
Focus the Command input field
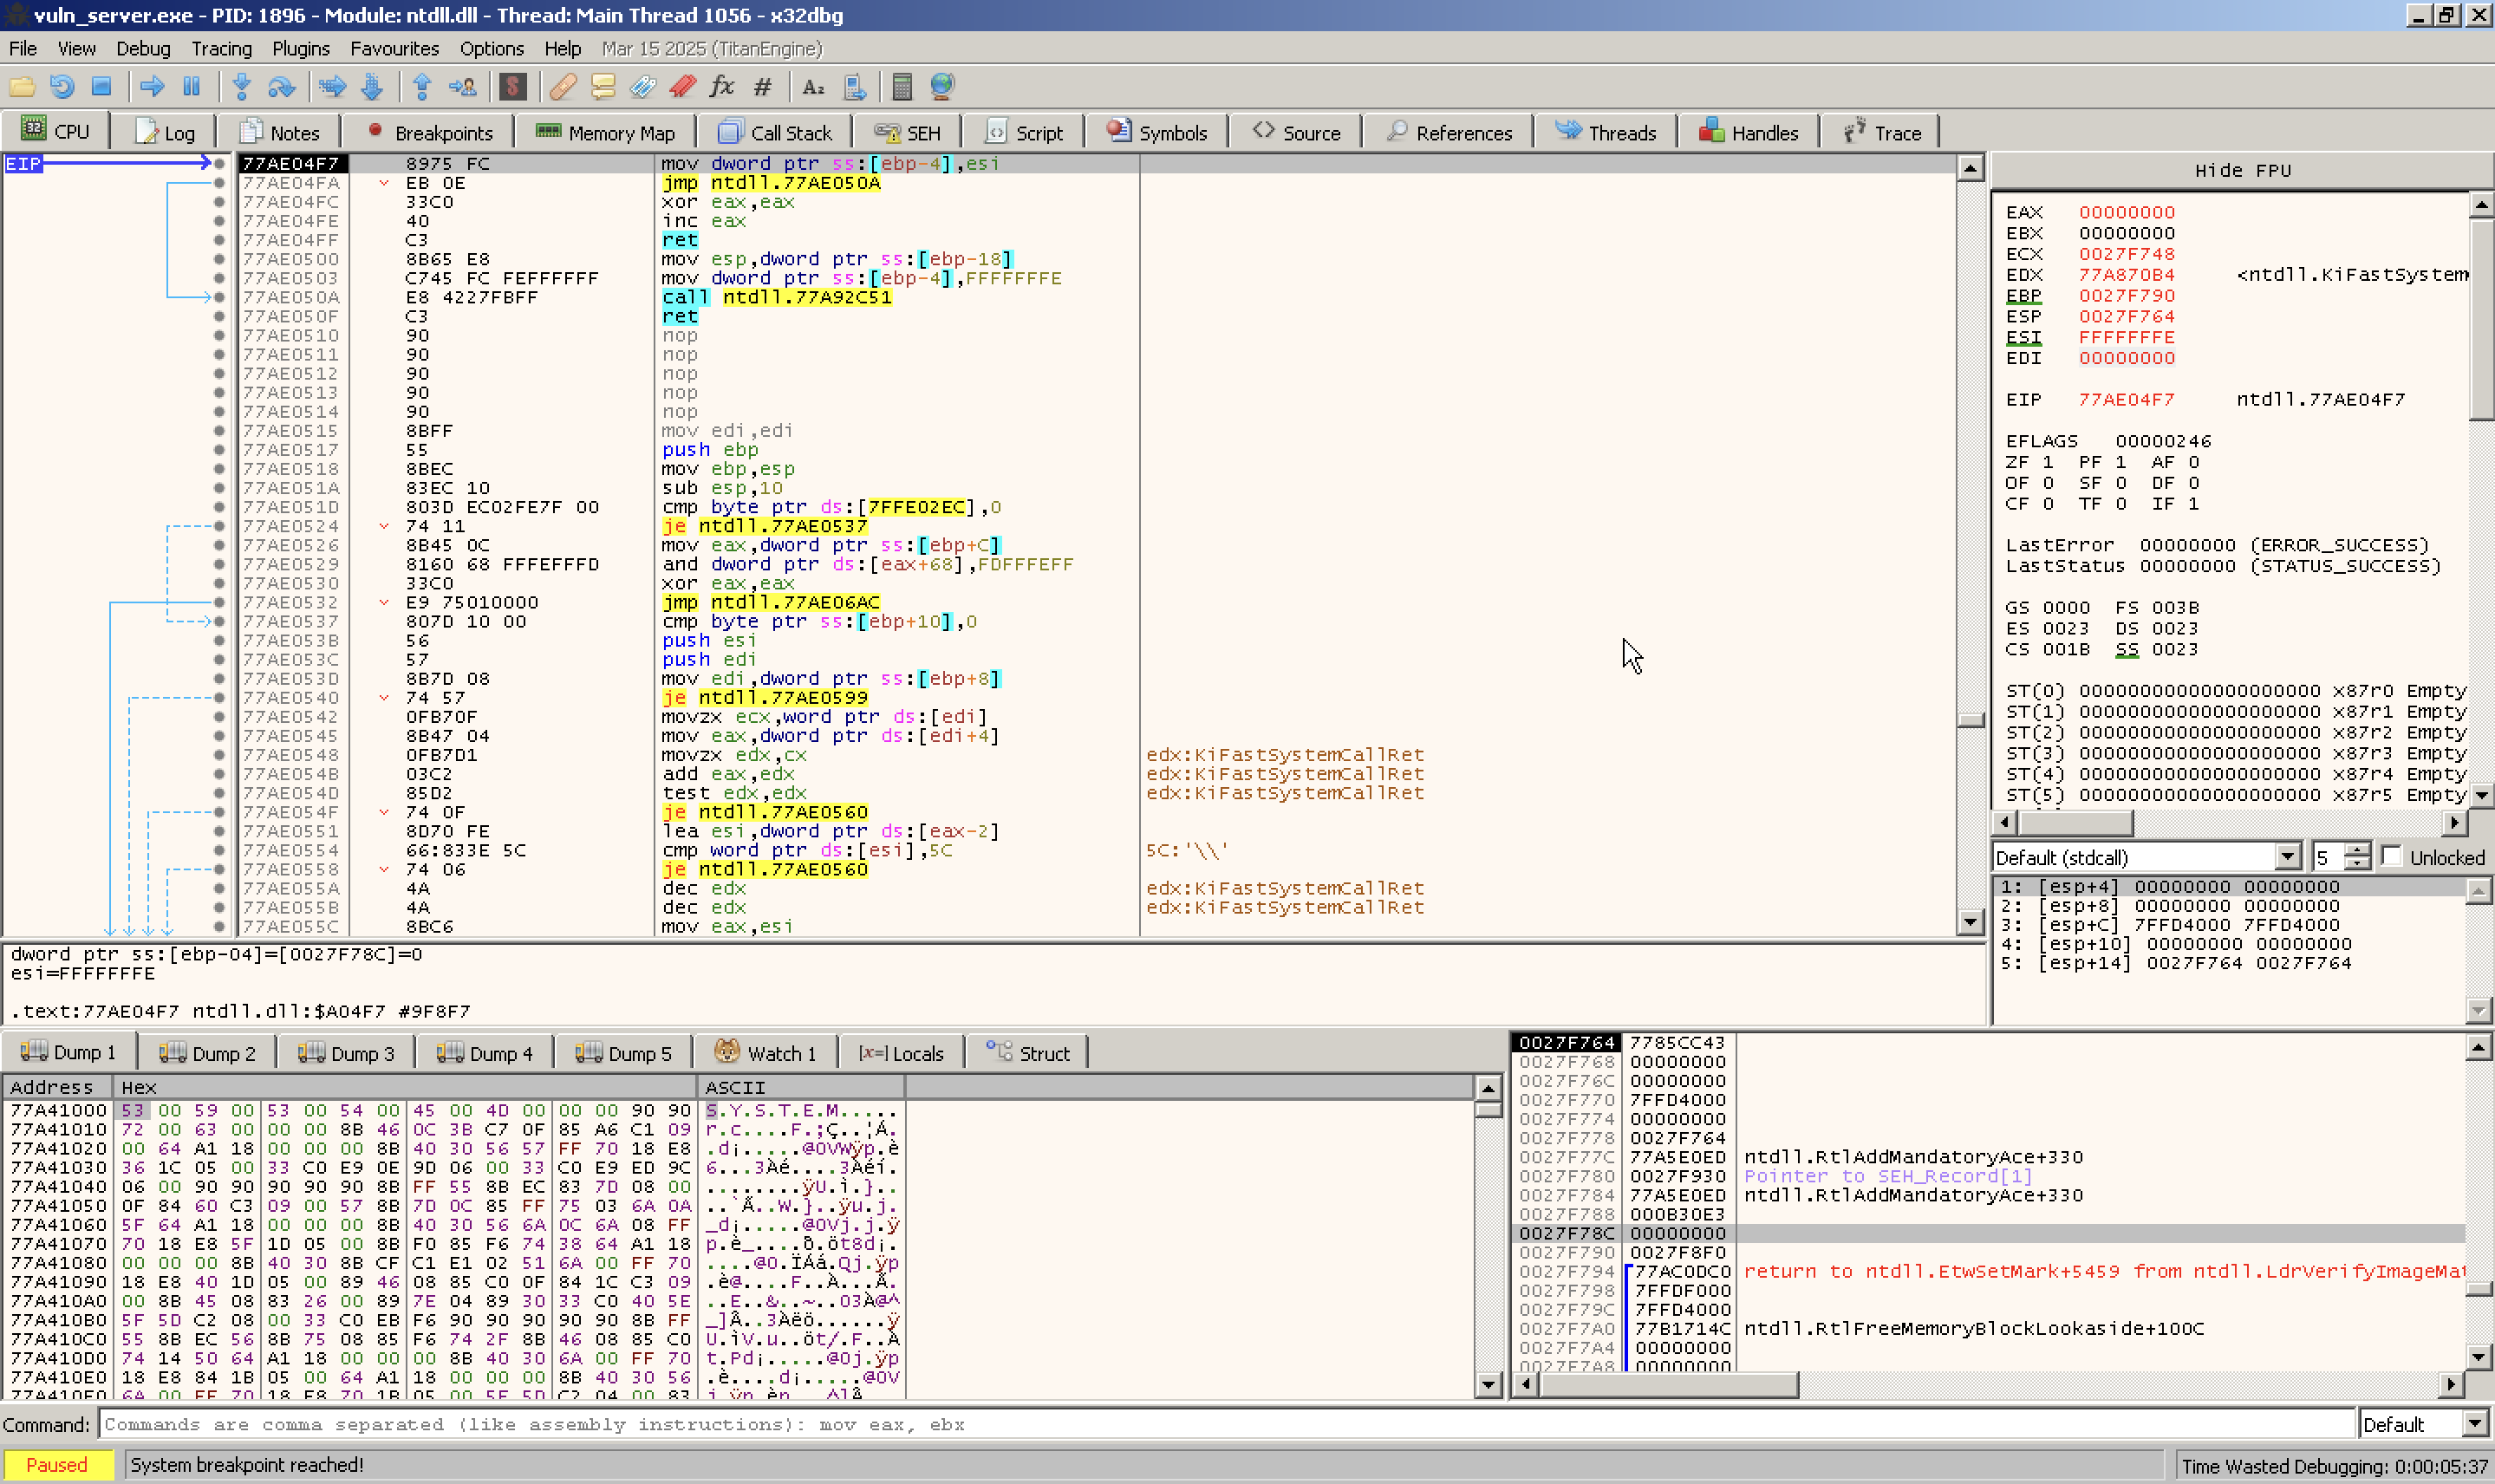click(x=1227, y=1424)
